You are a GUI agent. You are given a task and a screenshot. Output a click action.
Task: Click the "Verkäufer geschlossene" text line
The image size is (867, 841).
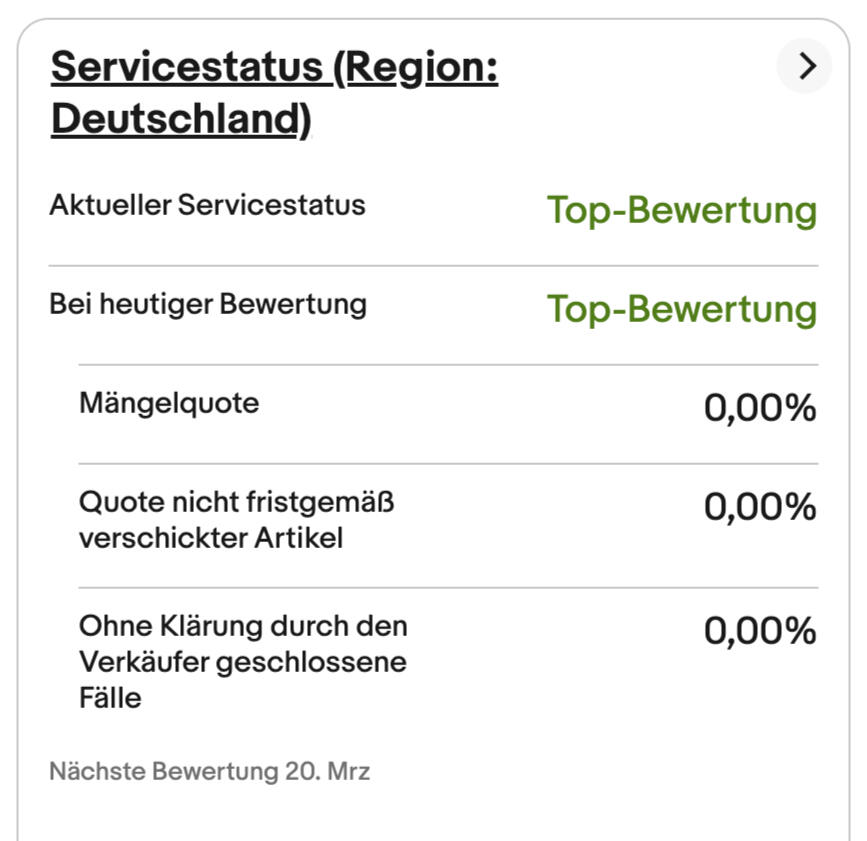point(243,662)
